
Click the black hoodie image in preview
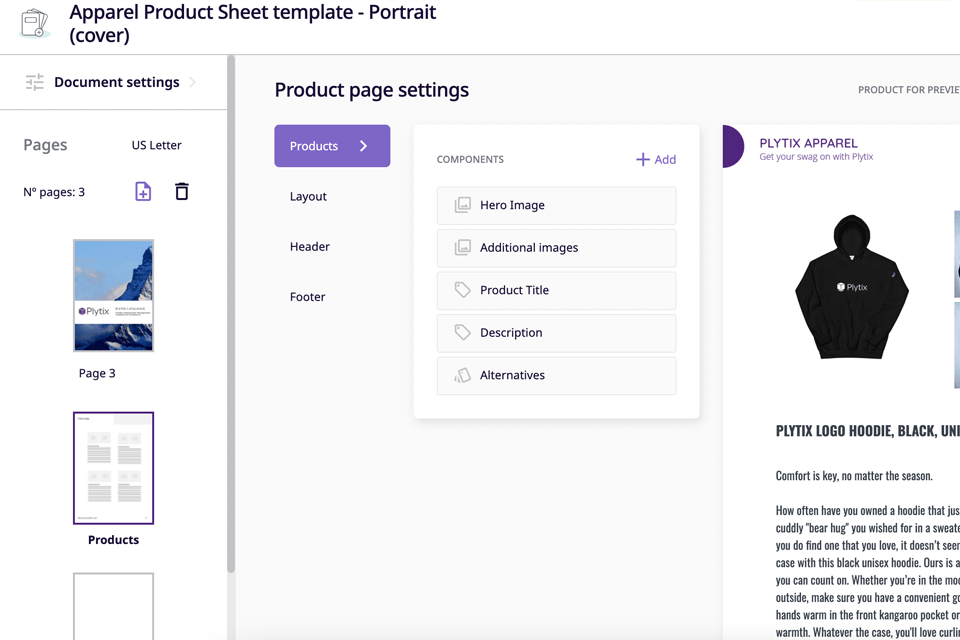pyautogui.click(x=852, y=287)
